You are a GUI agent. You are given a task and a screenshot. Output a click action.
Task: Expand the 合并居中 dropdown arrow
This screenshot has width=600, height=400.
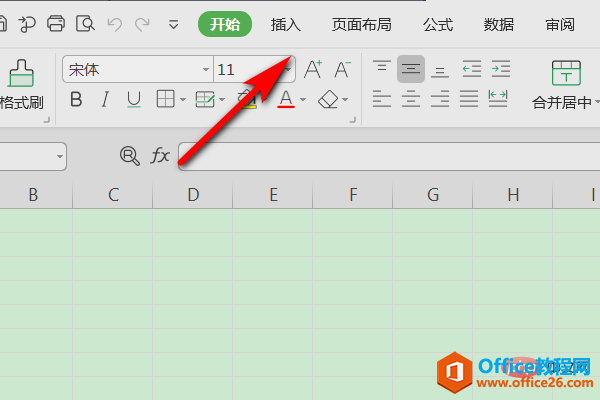pyautogui.click(x=597, y=102)
